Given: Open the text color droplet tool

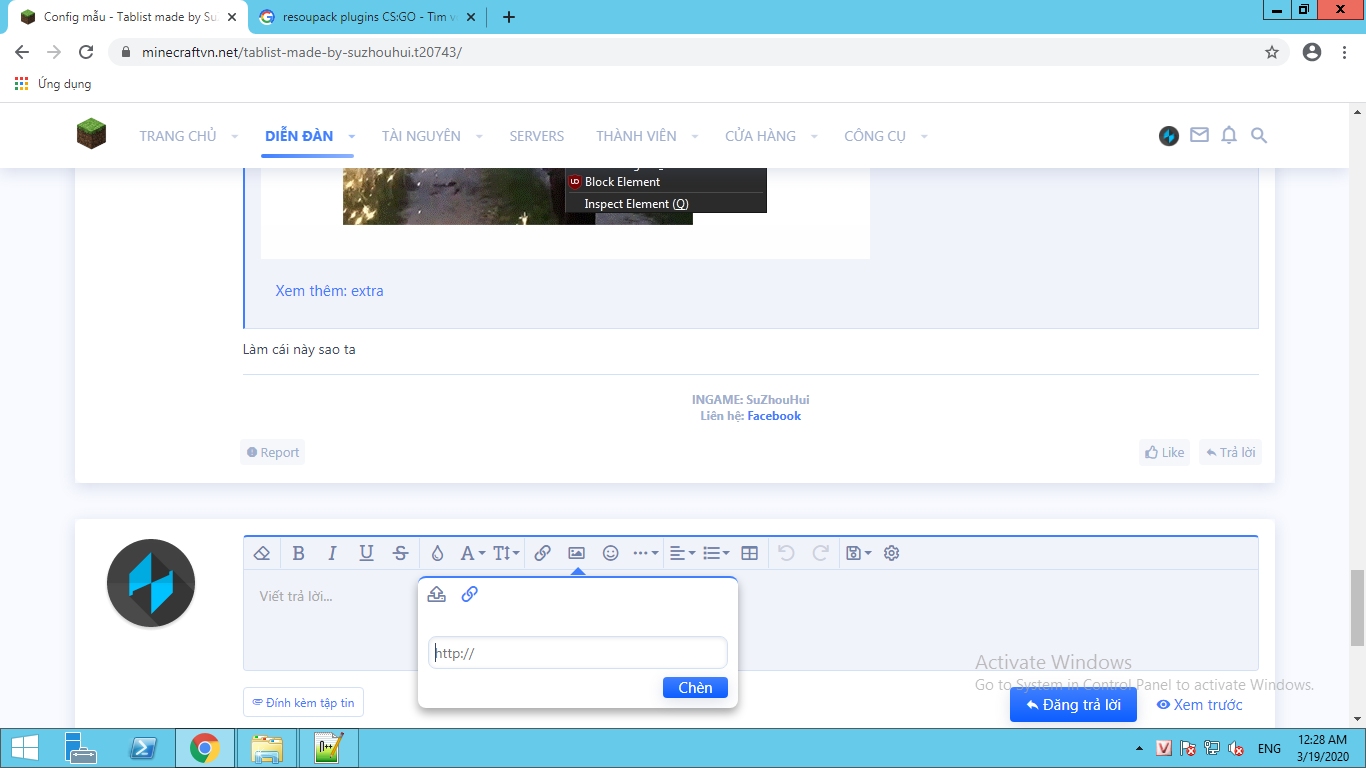Looking at the screenshot, I should coord(437,553).
